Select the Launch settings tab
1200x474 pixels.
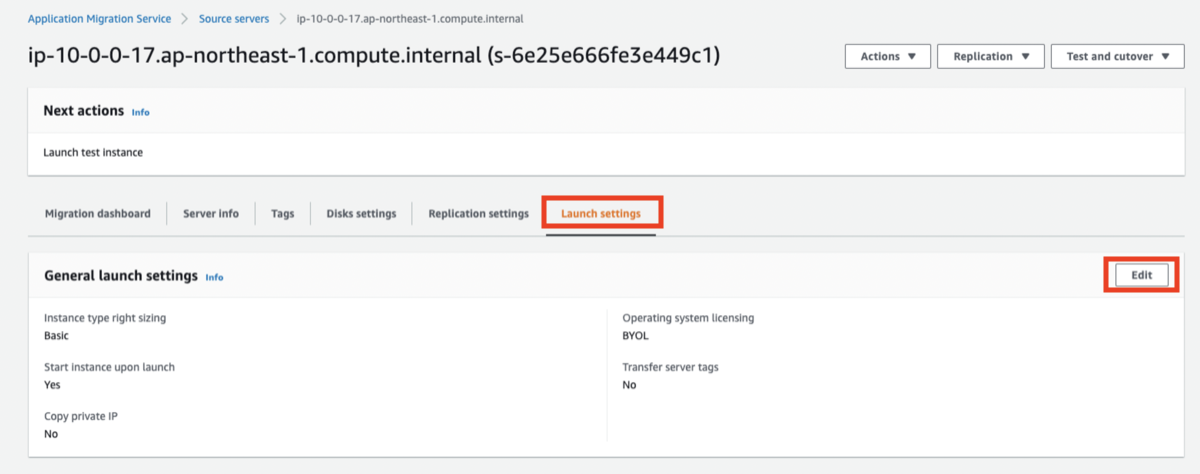pos(601,213)
